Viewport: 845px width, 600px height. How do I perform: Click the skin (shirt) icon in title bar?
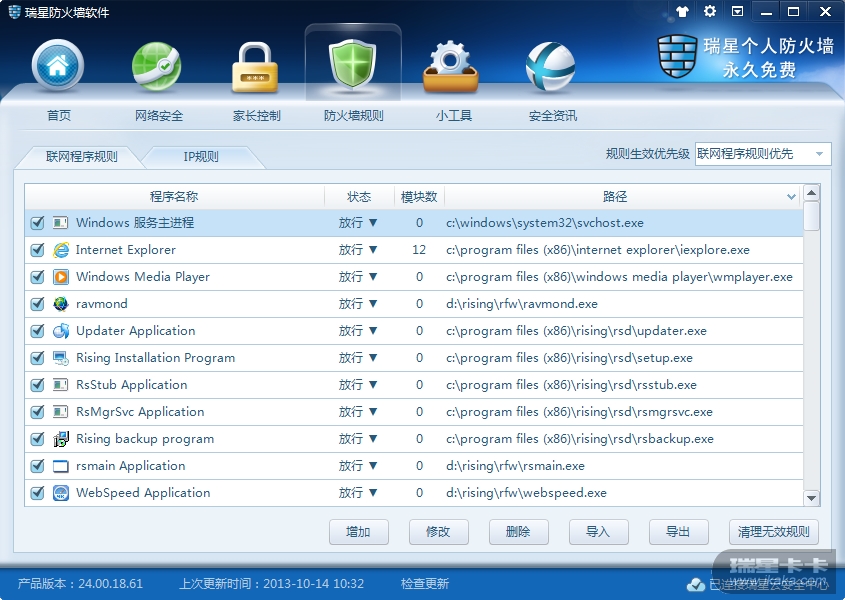[682, 11]
